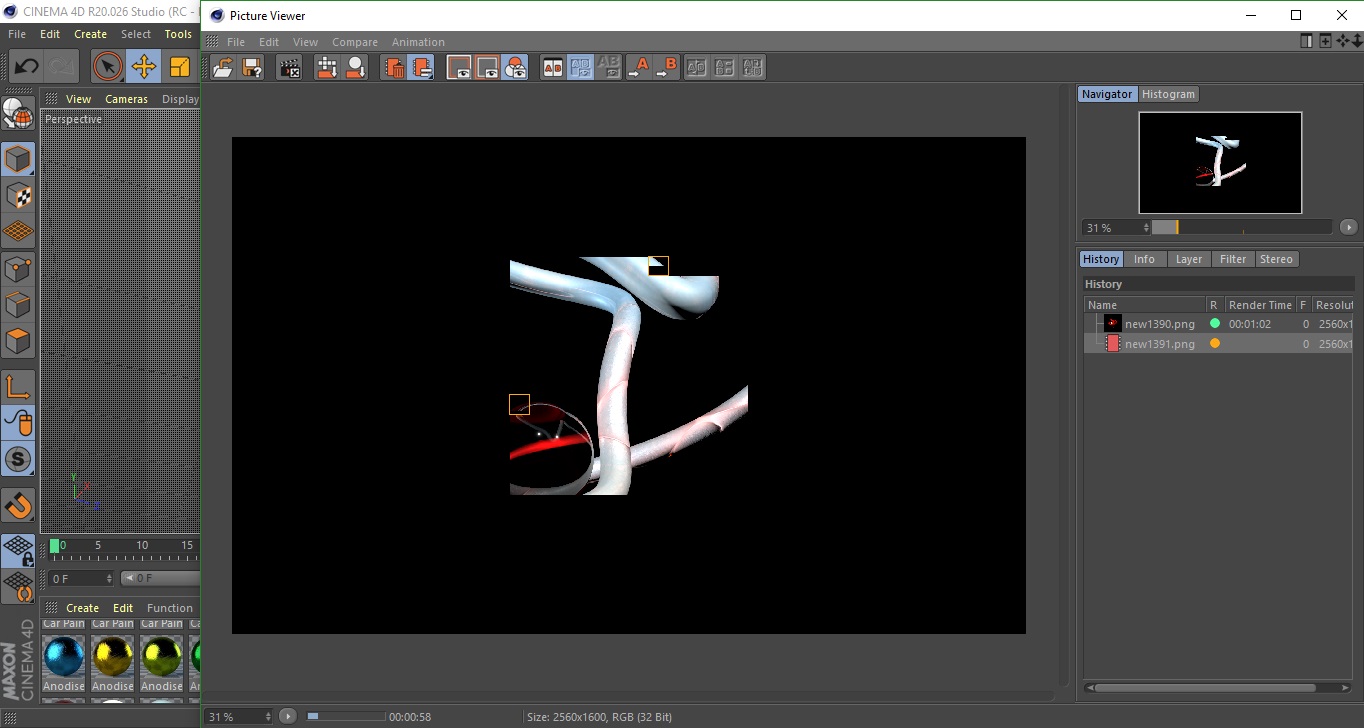Click the Redo arrow in Cinema 4D toolbar

point(62,67)
